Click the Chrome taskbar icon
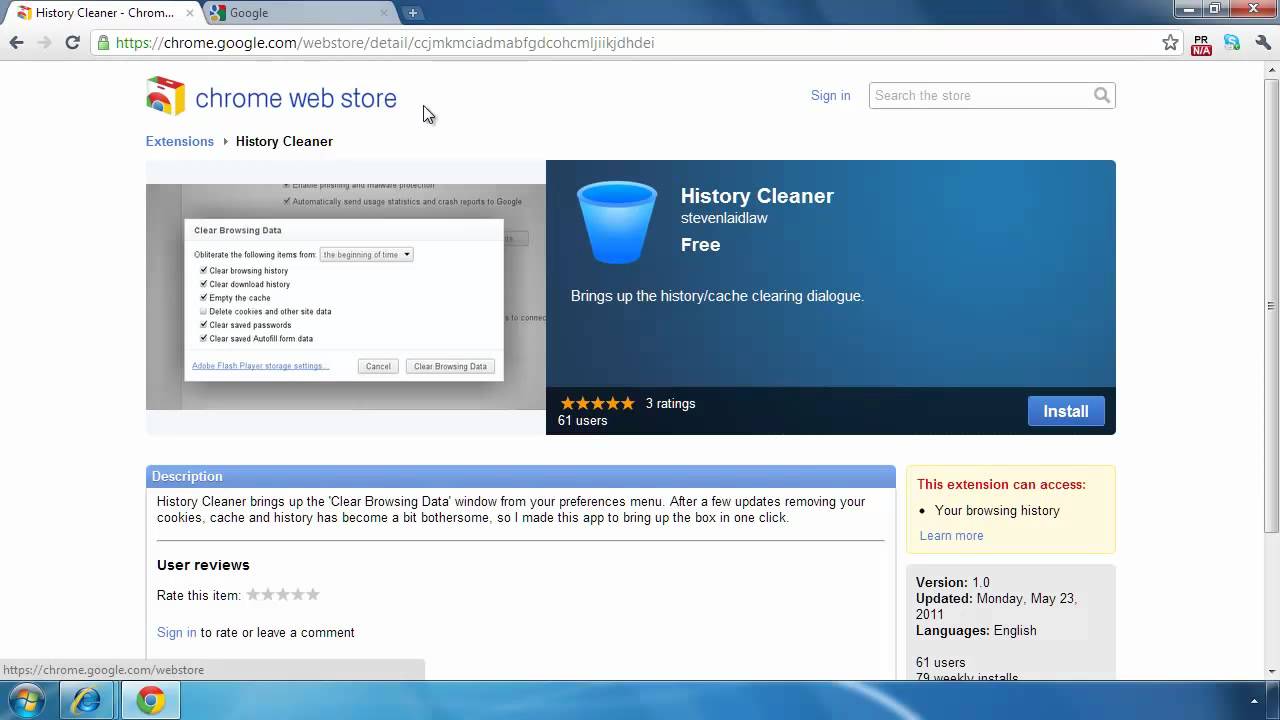The image size is (1280, 720). tap(150, 700)
